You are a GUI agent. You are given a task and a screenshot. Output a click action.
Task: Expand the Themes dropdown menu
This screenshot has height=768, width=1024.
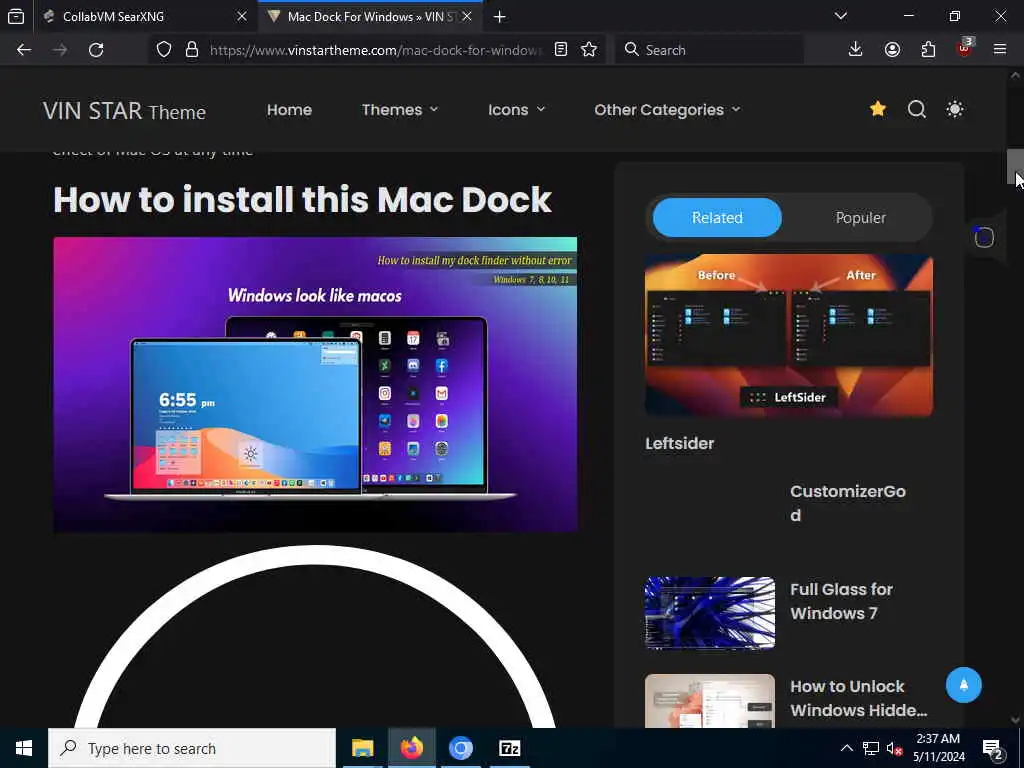(x=400, y=110)
